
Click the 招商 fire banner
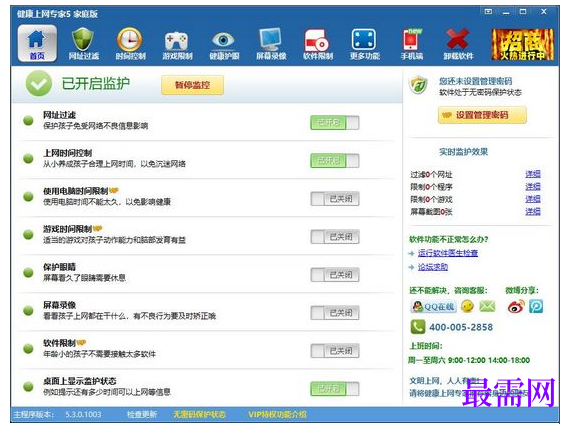click(522, 44)
